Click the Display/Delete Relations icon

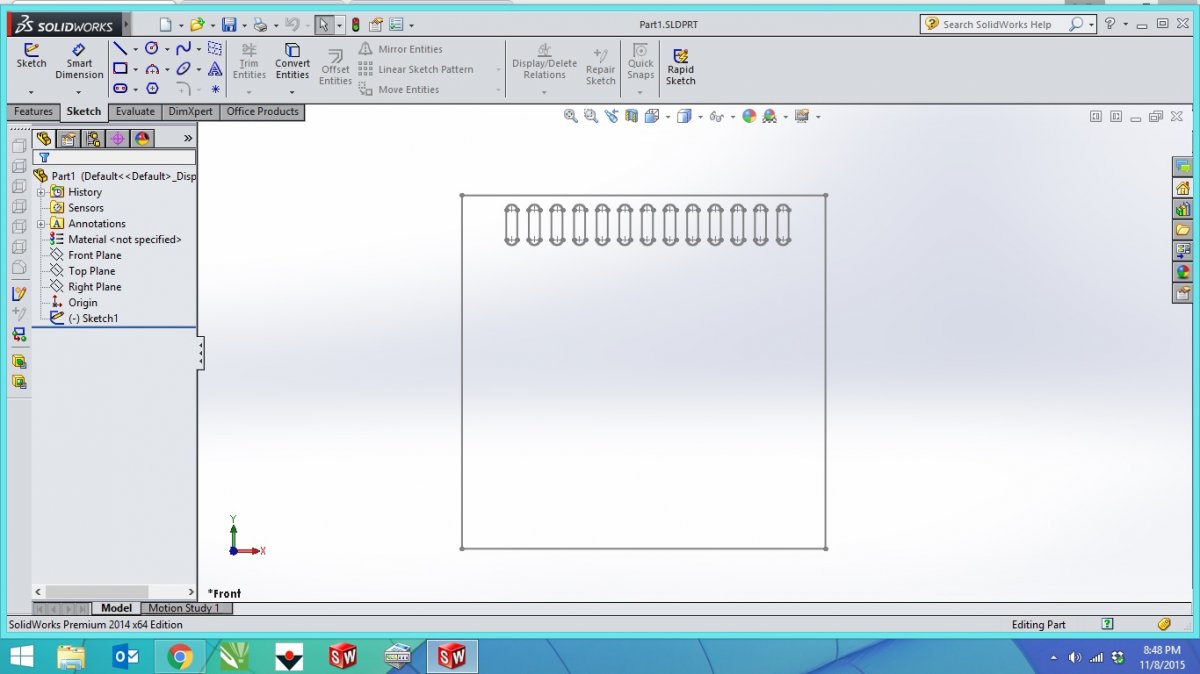click(x=544, y=62)
